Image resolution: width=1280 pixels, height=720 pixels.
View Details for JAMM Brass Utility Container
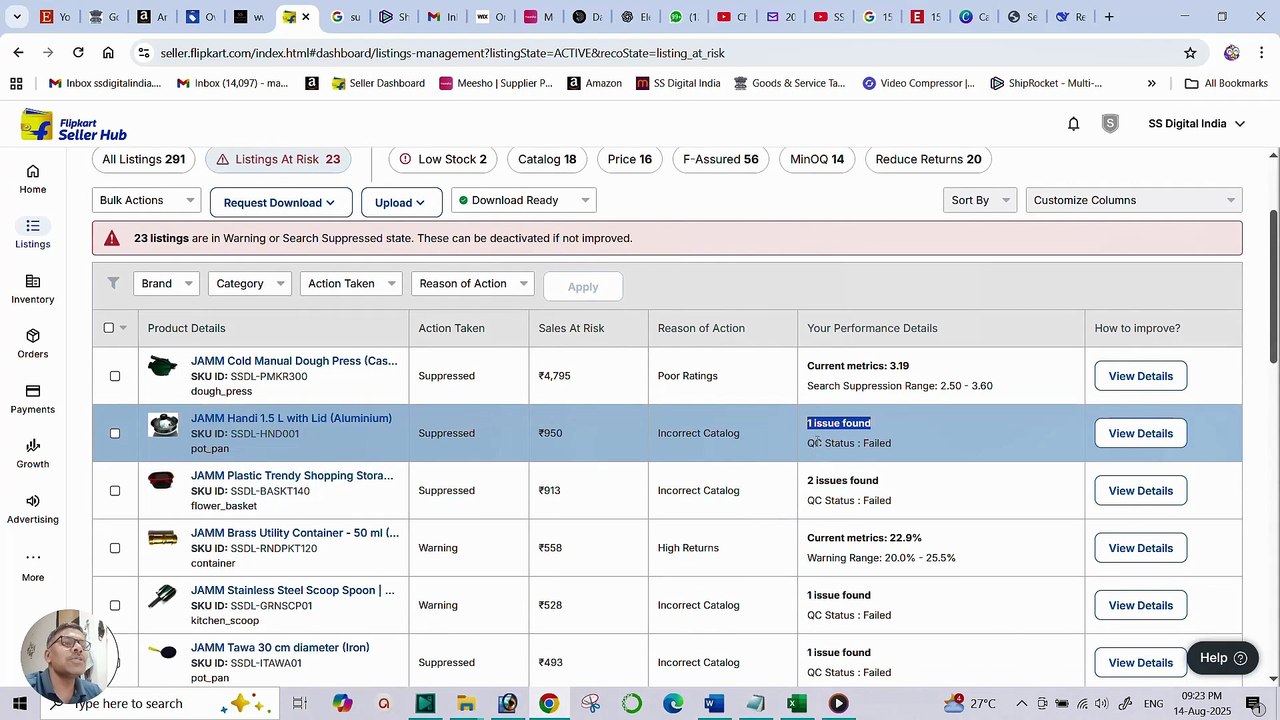(x=1140, y=548)
